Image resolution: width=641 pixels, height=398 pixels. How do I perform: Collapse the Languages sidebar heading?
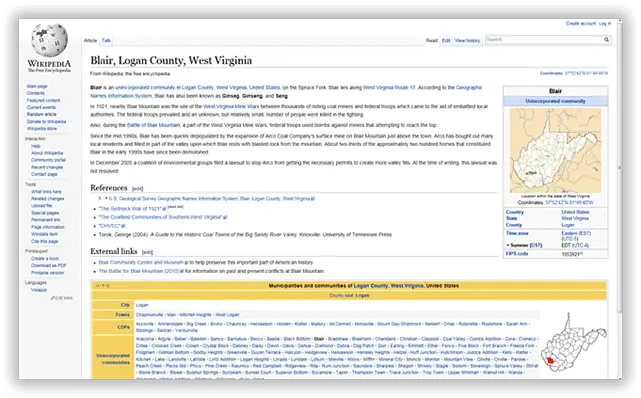[x=36, y=283]
